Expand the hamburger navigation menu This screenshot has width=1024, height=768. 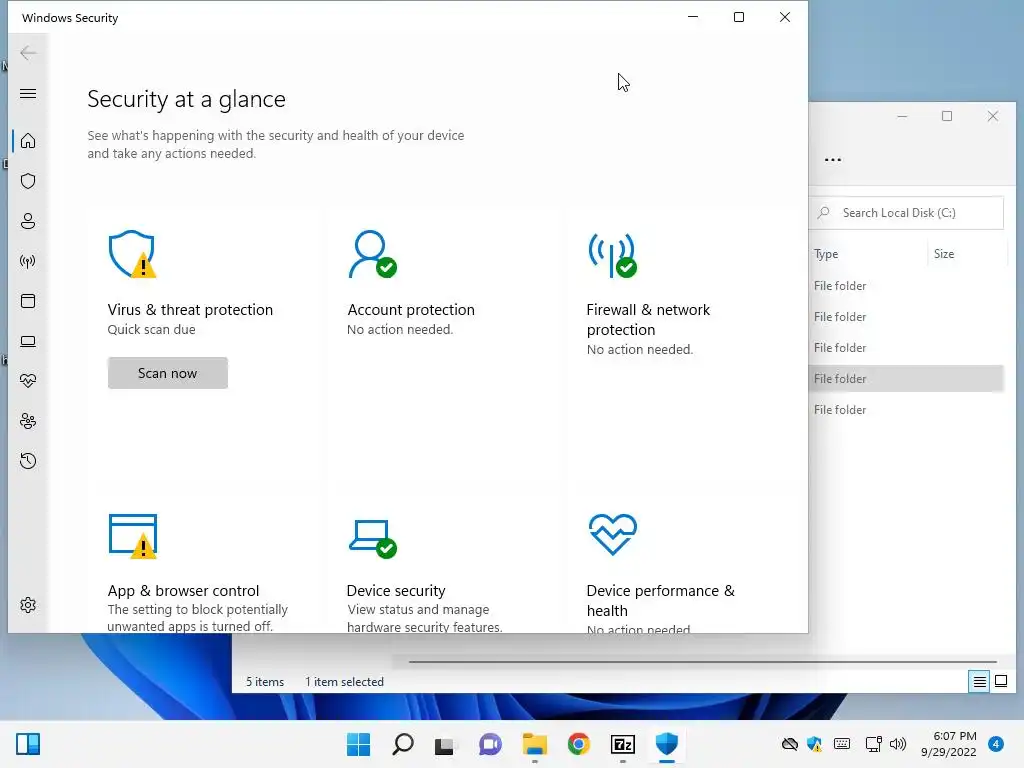pyautogui.click(x=27, y=93)
